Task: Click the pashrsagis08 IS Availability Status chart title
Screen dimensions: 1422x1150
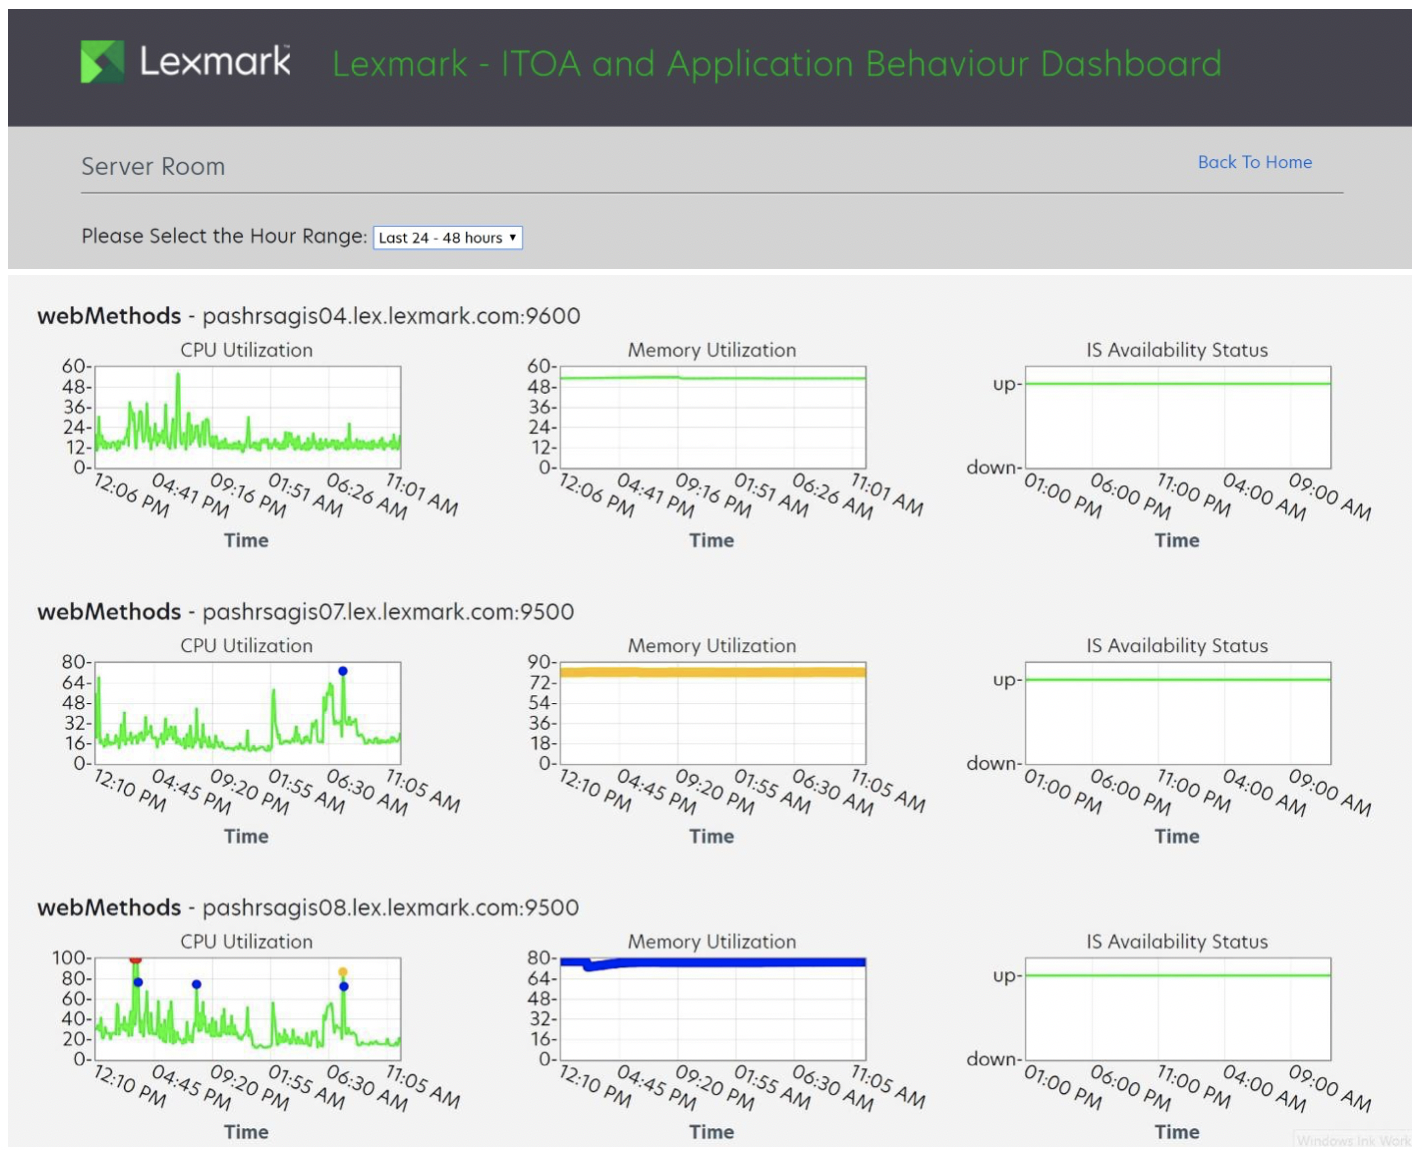Action: pyautogui.click(x=1177, y=942)
